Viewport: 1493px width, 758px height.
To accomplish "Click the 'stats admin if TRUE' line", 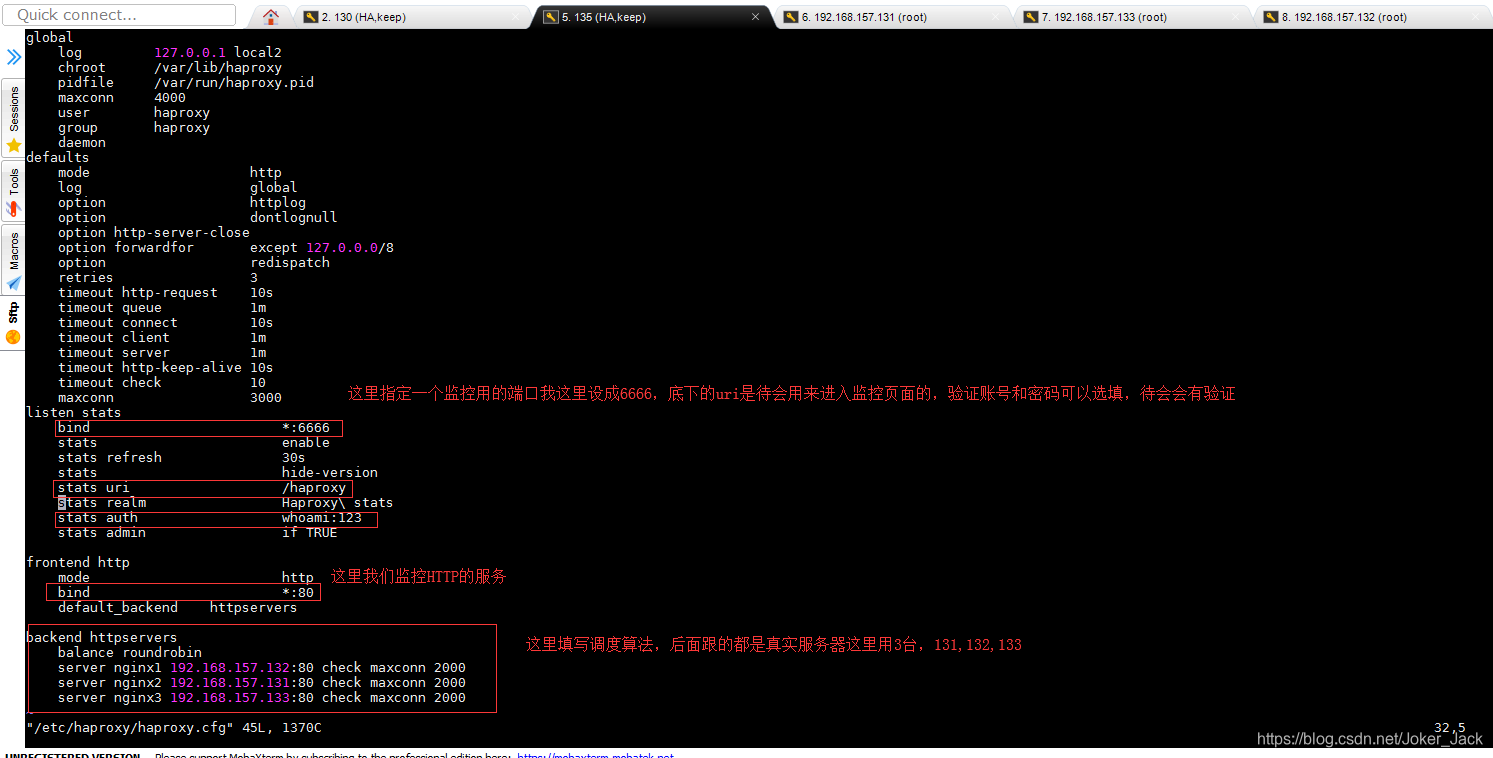I will click(198, 532).
